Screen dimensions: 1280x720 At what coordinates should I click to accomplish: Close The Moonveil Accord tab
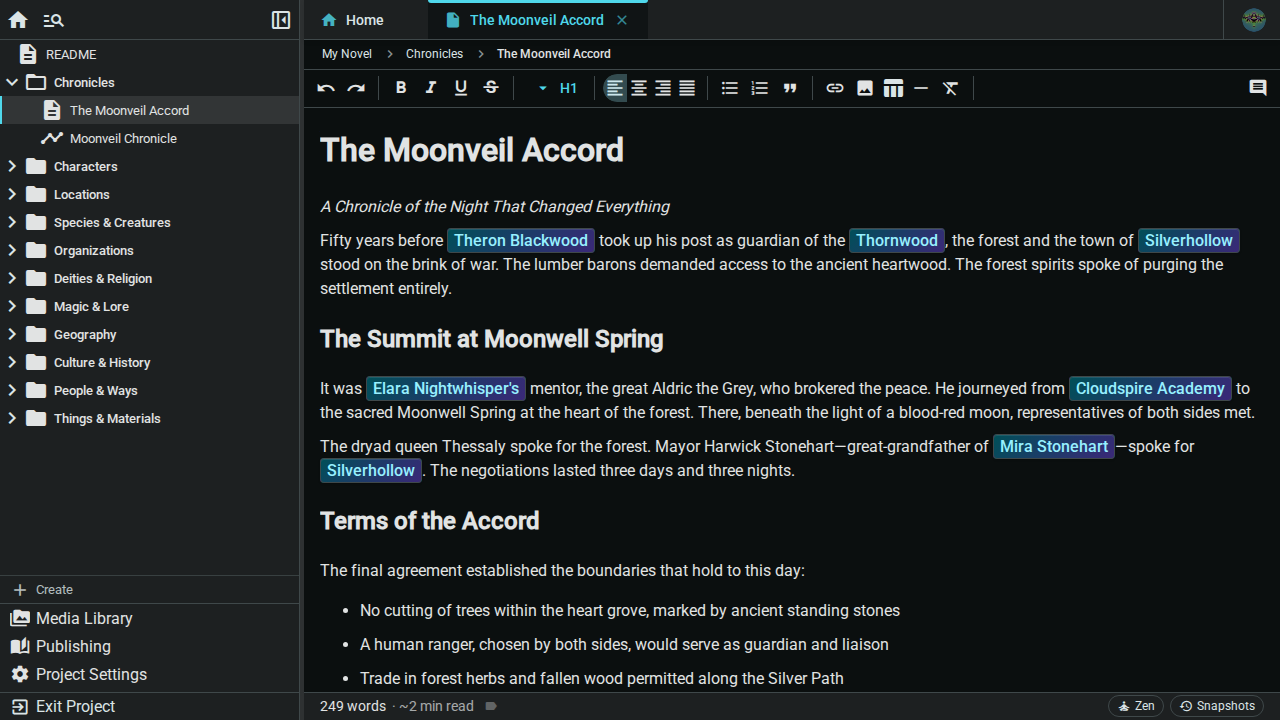pos(622,20)
